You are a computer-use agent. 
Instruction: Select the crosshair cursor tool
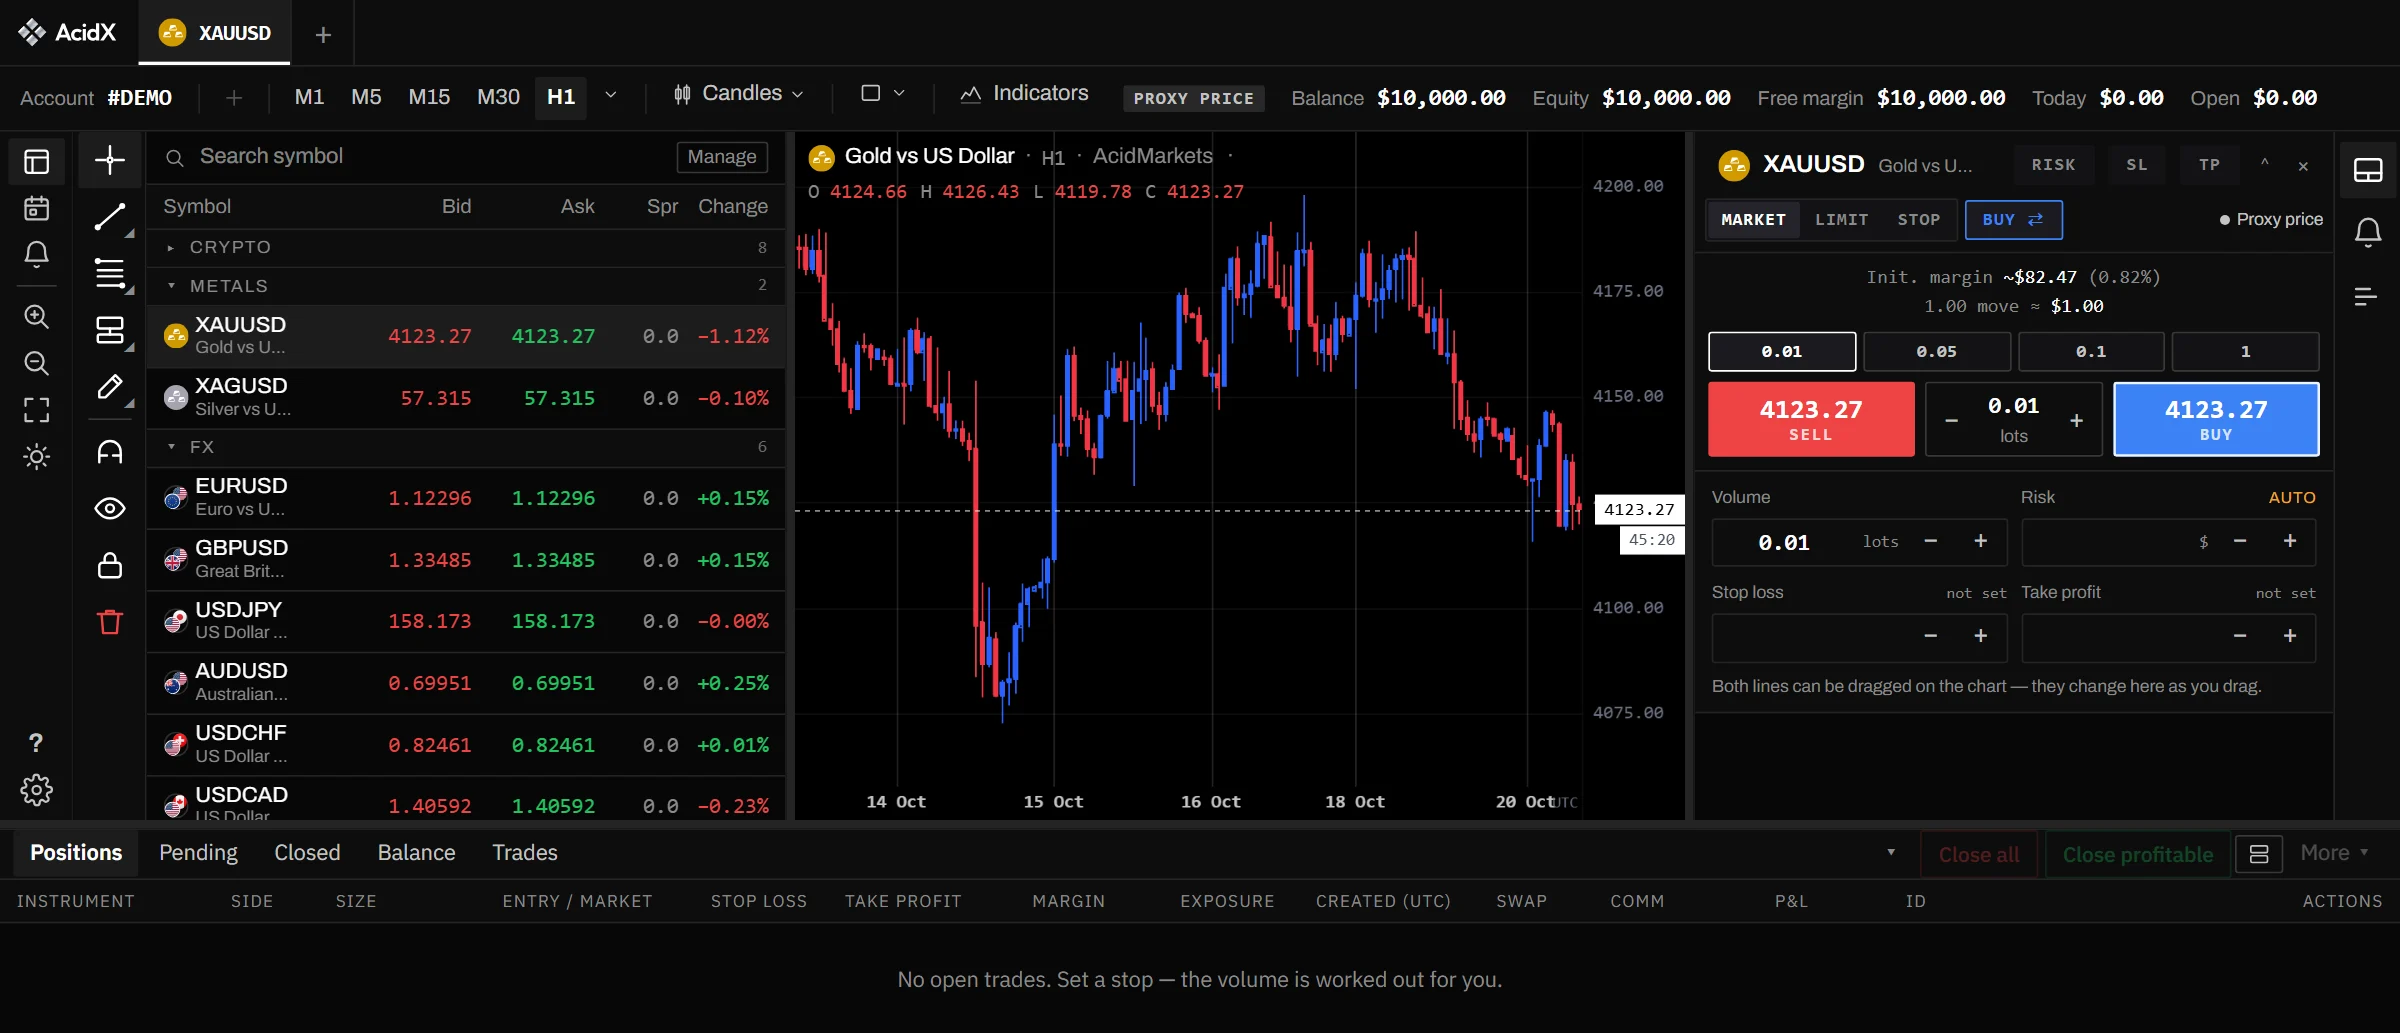(x=110, y=160)
